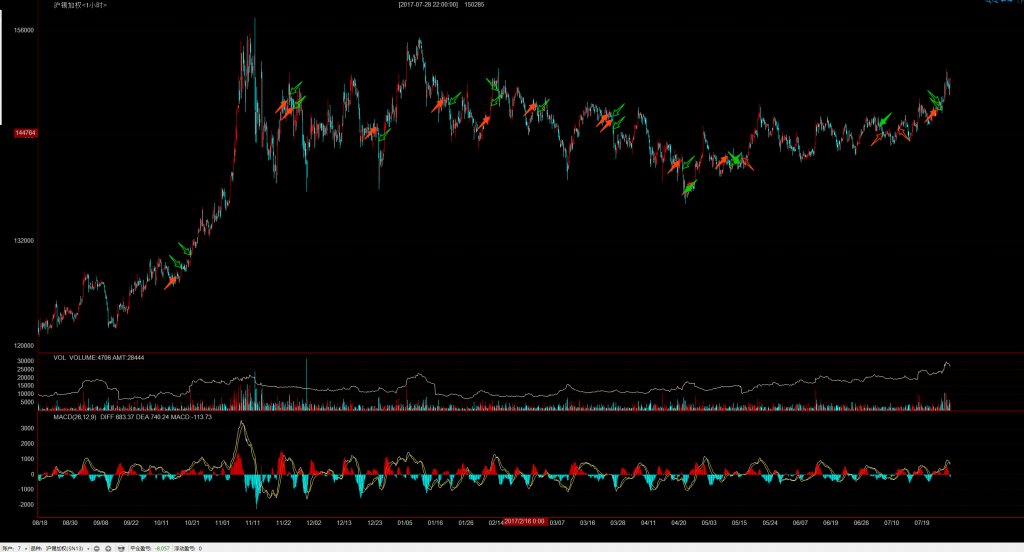Click the 132000 price axis label
Viewport: 1024px width, 552px height.
[x=24, y=240]
